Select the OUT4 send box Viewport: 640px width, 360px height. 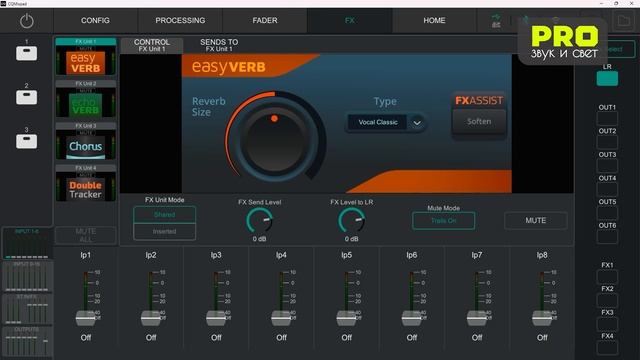(x=607, y=190)
